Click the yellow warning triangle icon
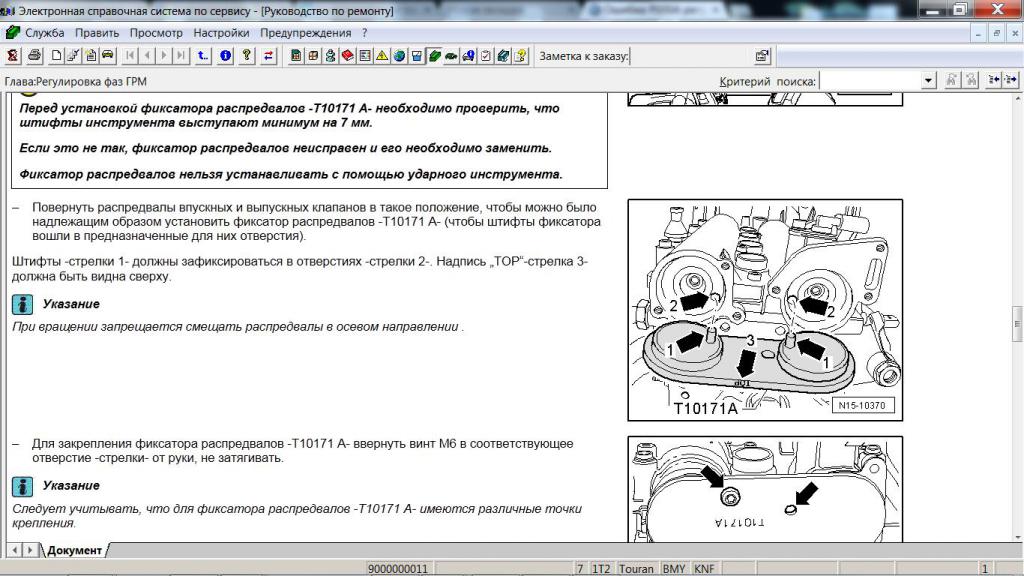Image resolution: width=1024 pixels, height=576 pixels. [382, 56]
